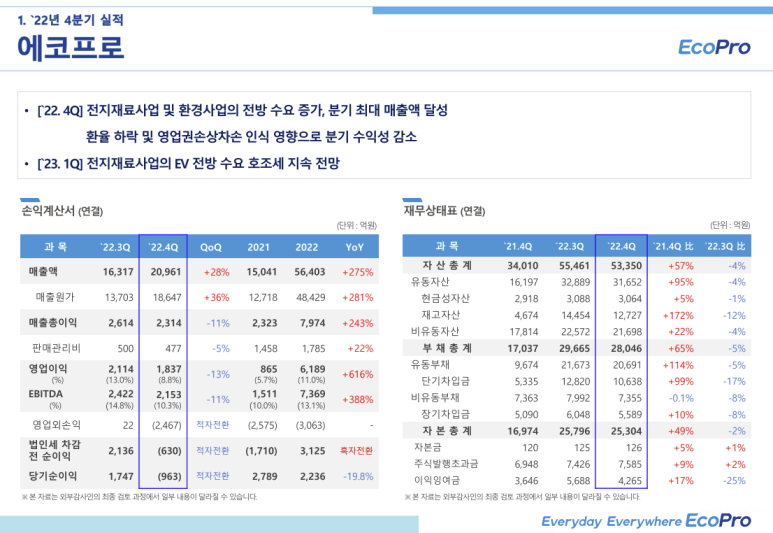
Task: Click the EBITDA value '7,369'
Action: click(x=313, y=394)
